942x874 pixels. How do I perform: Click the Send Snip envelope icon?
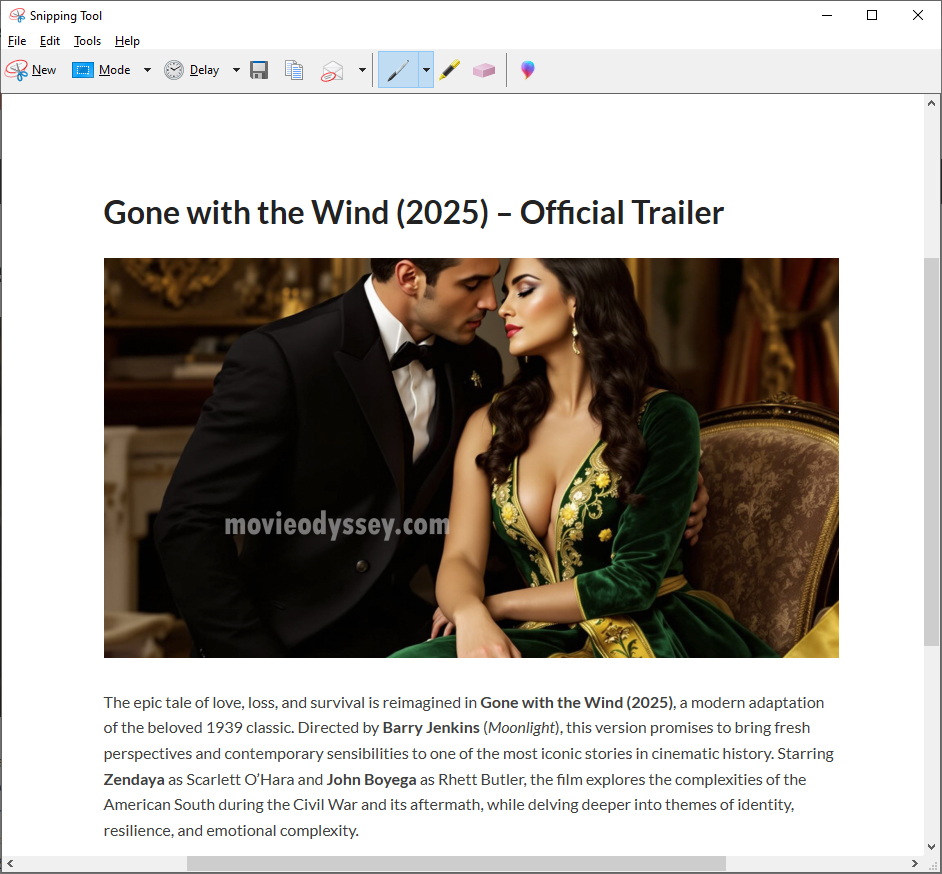coord(332,70)
